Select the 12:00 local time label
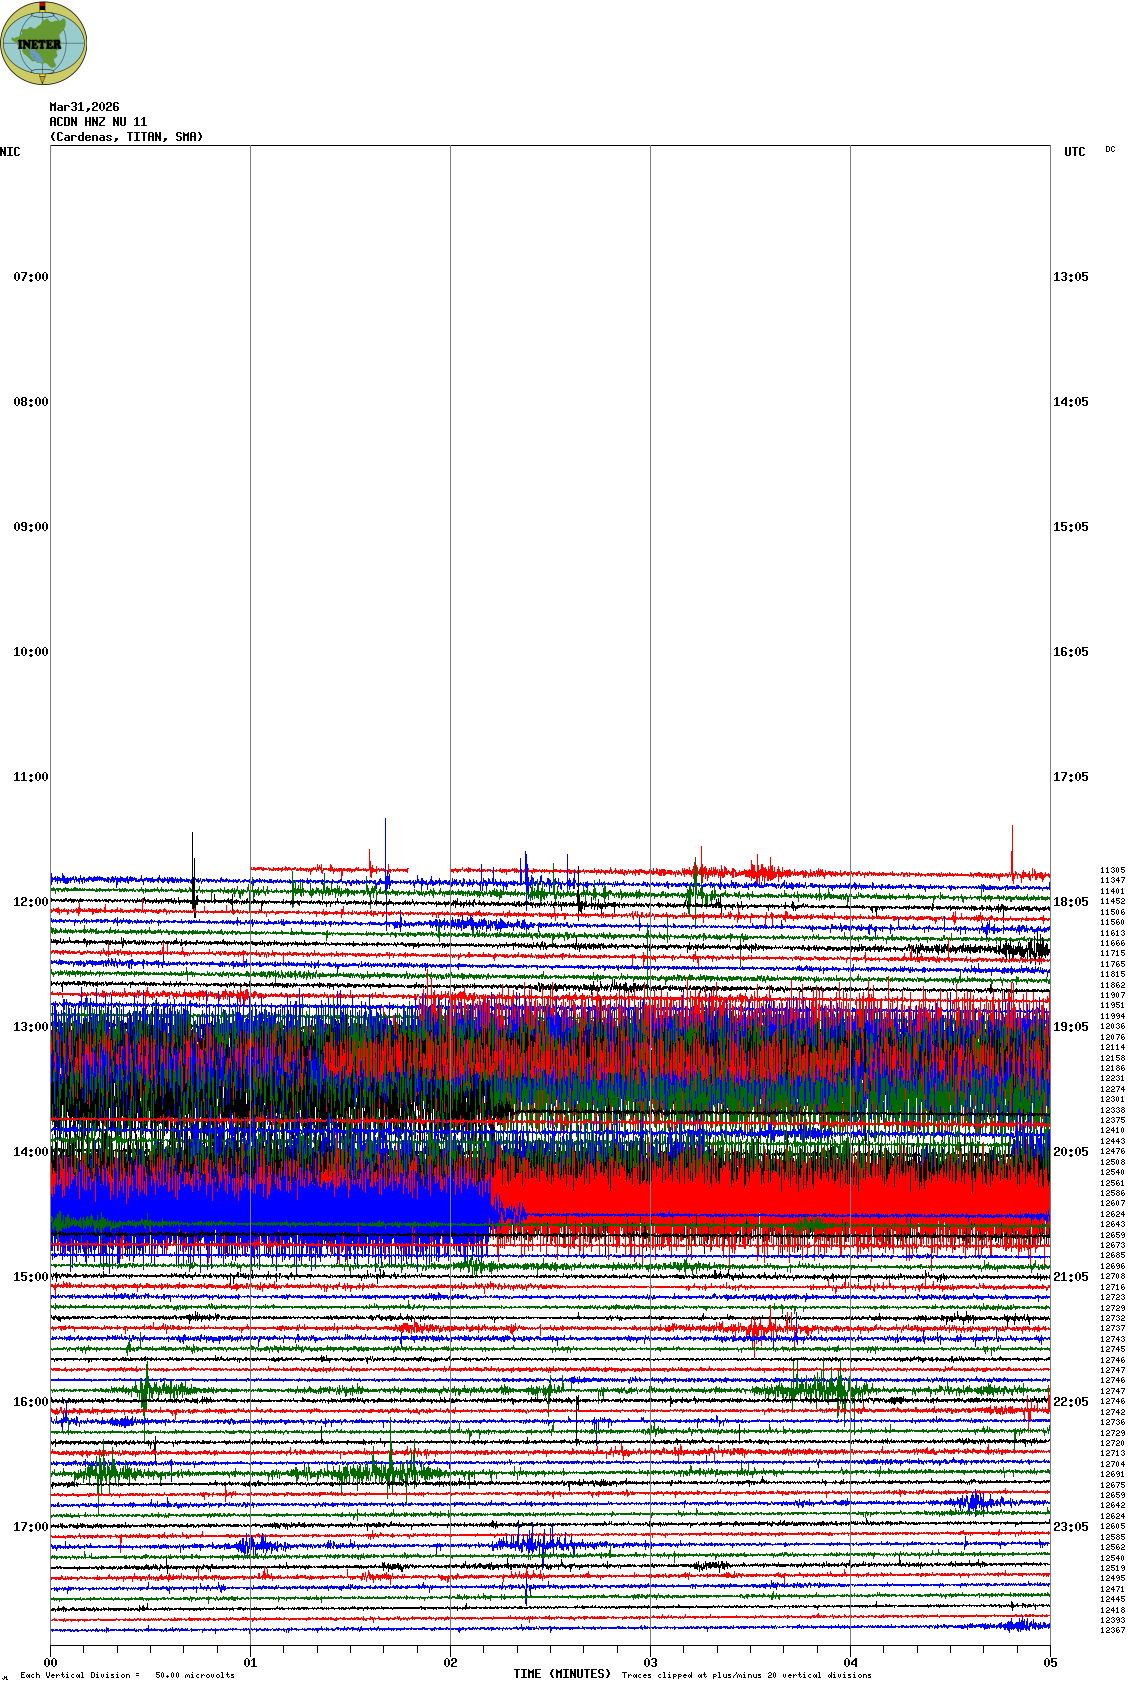The image size is (1130, 1689). pyautogui.click(x=30, y=902)
